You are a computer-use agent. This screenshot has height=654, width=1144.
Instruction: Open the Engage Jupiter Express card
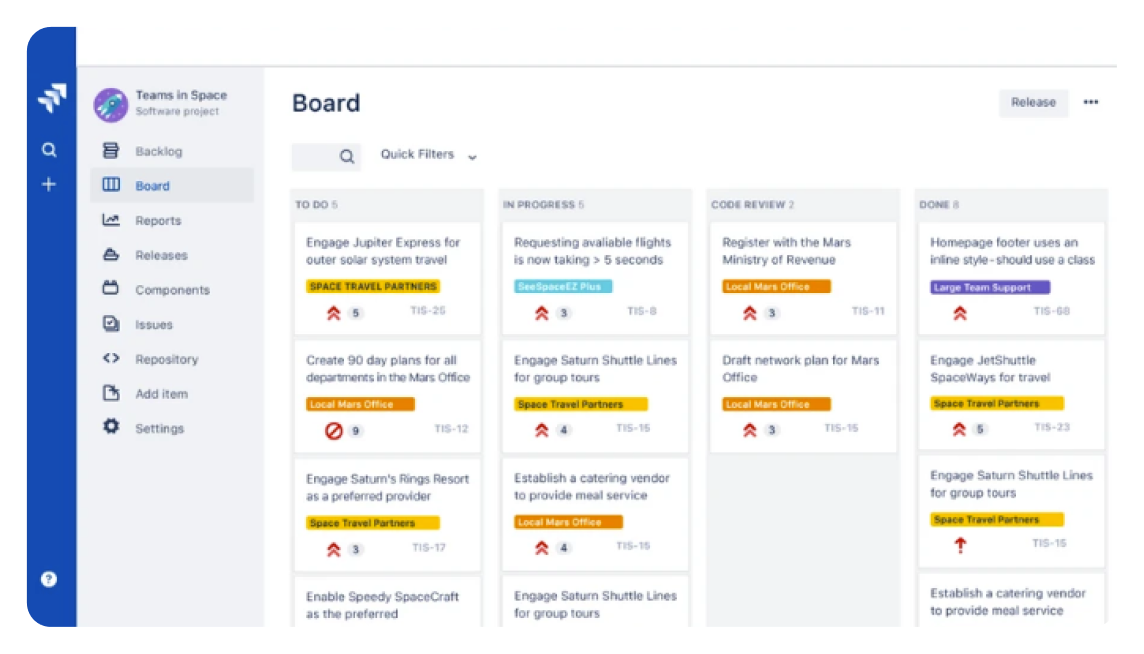click(383, 251)
